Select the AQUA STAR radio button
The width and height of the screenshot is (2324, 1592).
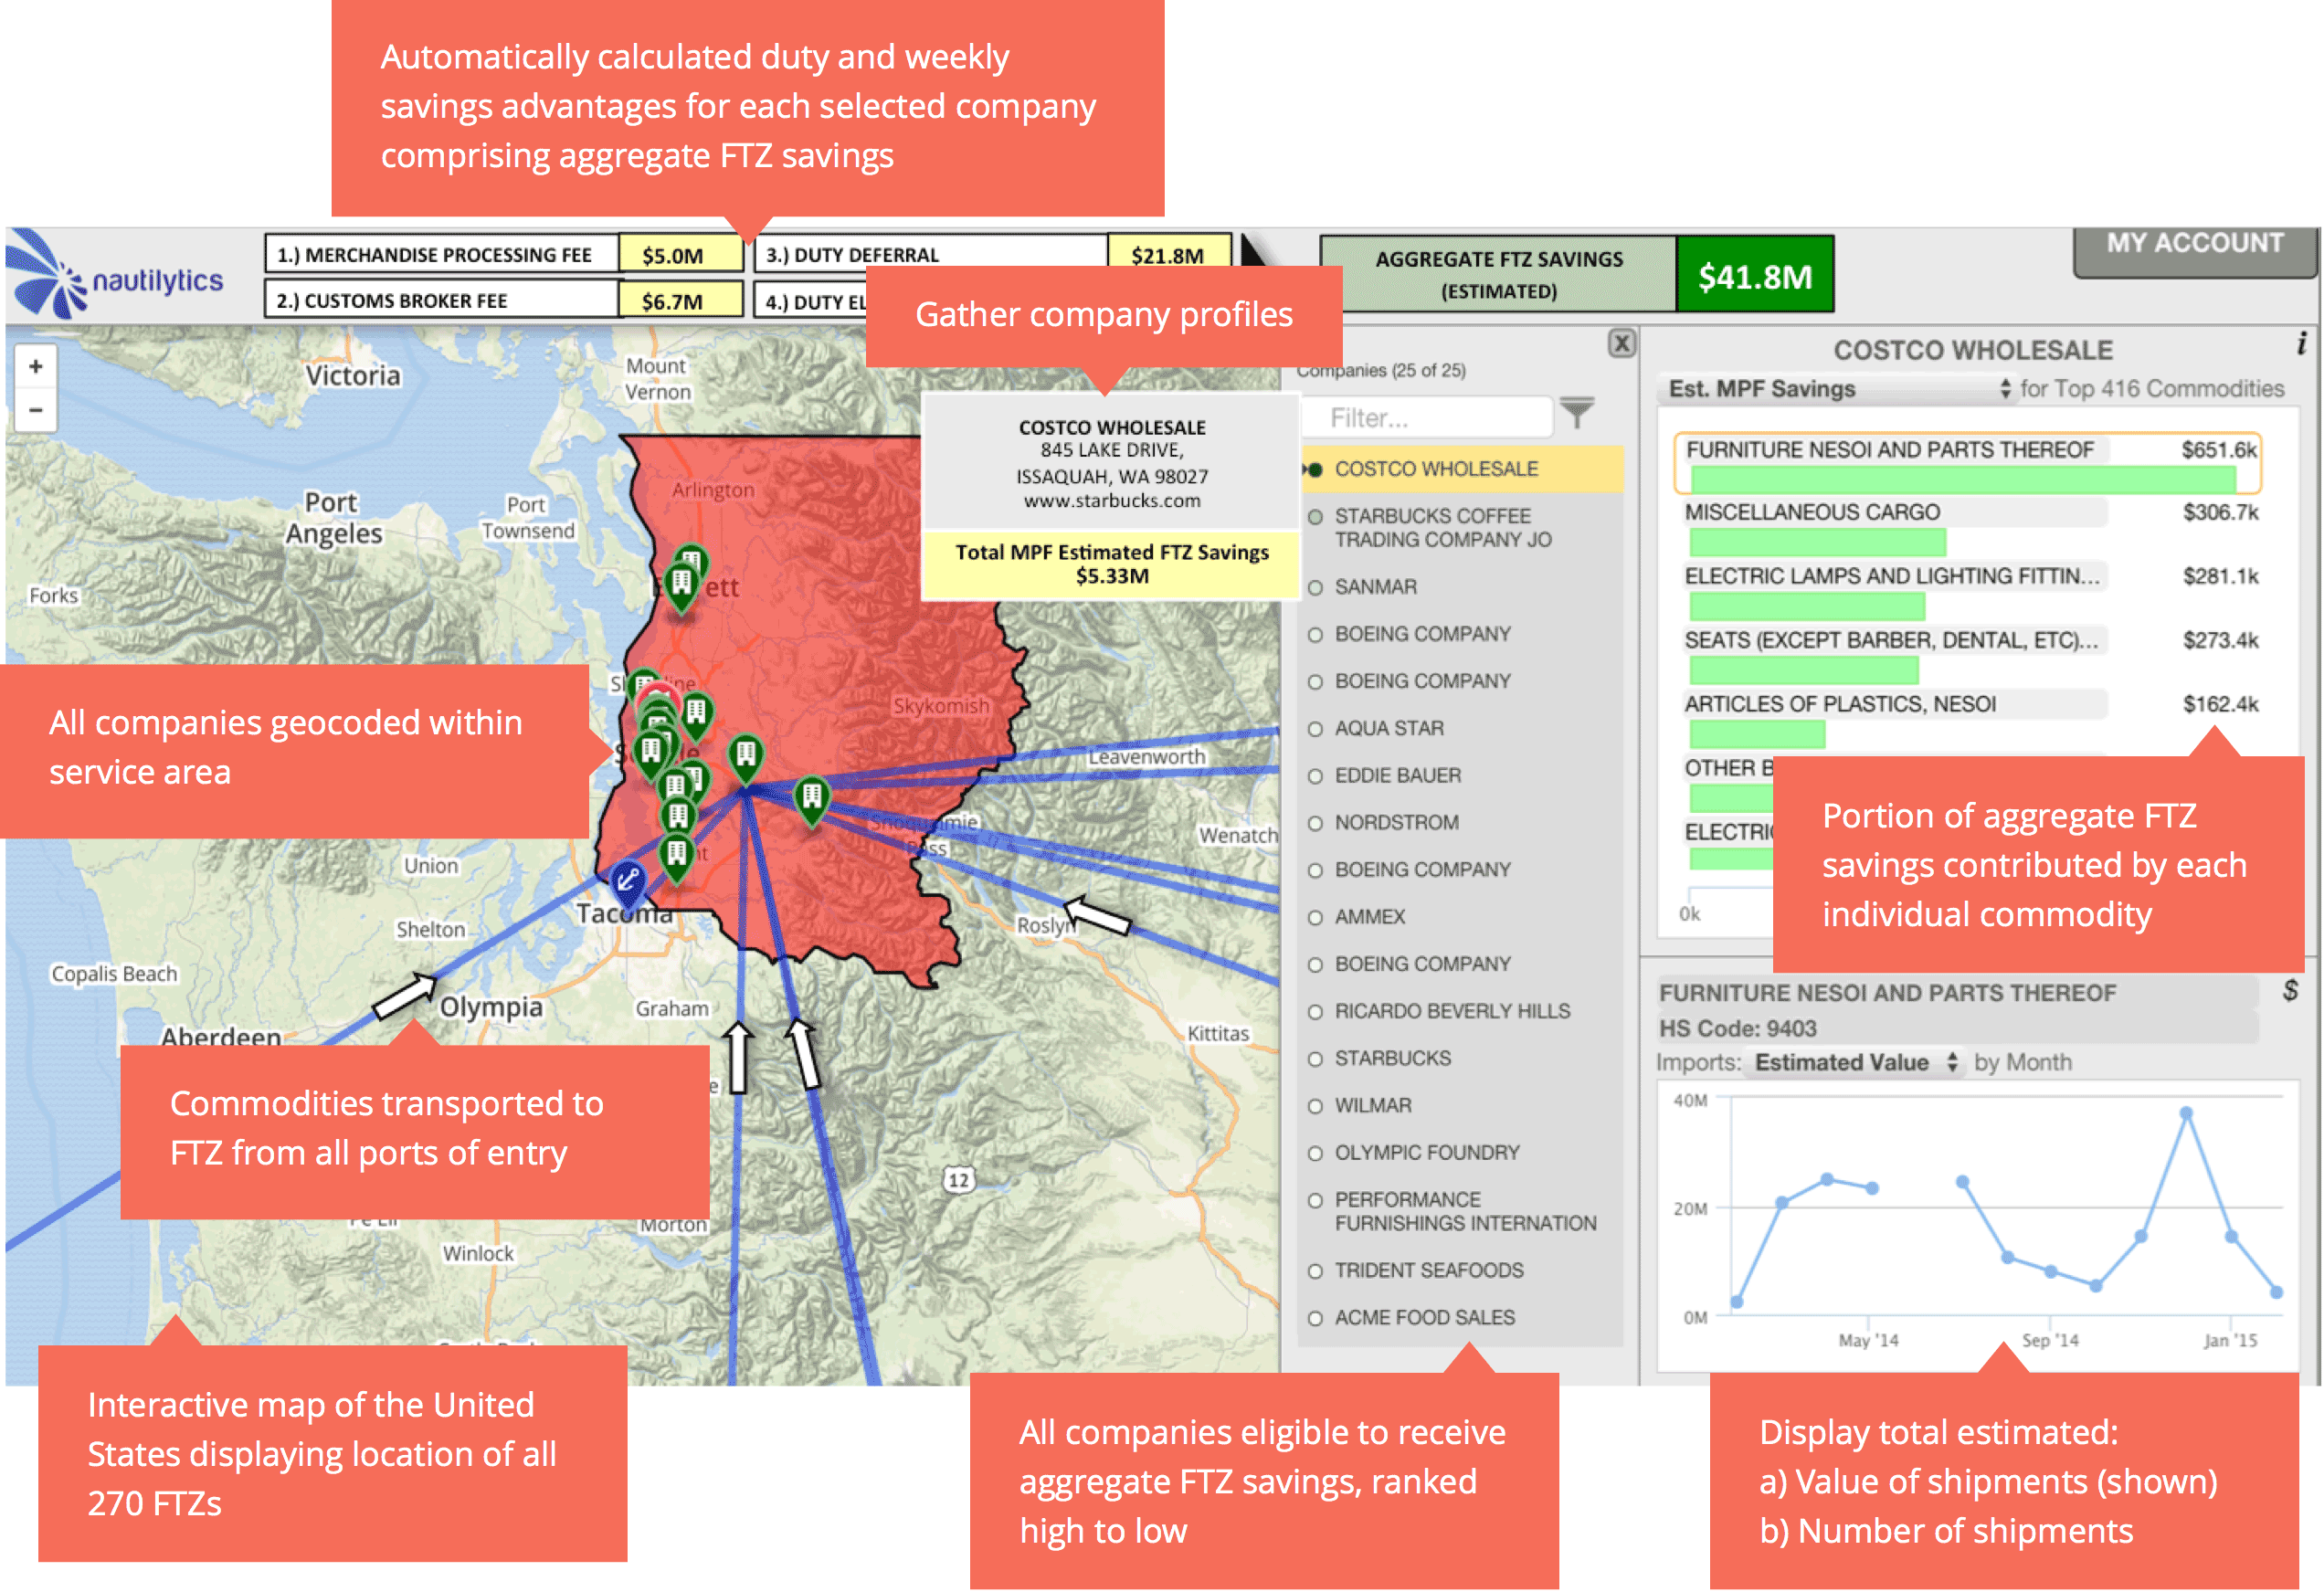click(x=1315, y=730)
